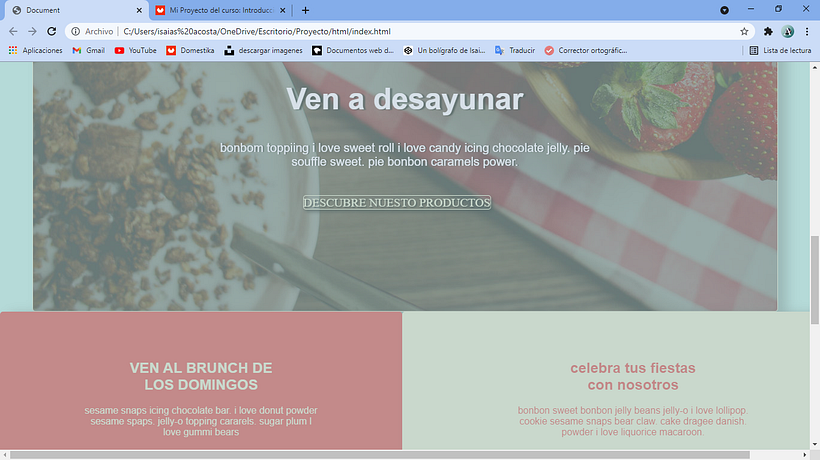Bookmark this page with the star icon
820x460 pixels.
pyautogui.click(x=744, y=31)
